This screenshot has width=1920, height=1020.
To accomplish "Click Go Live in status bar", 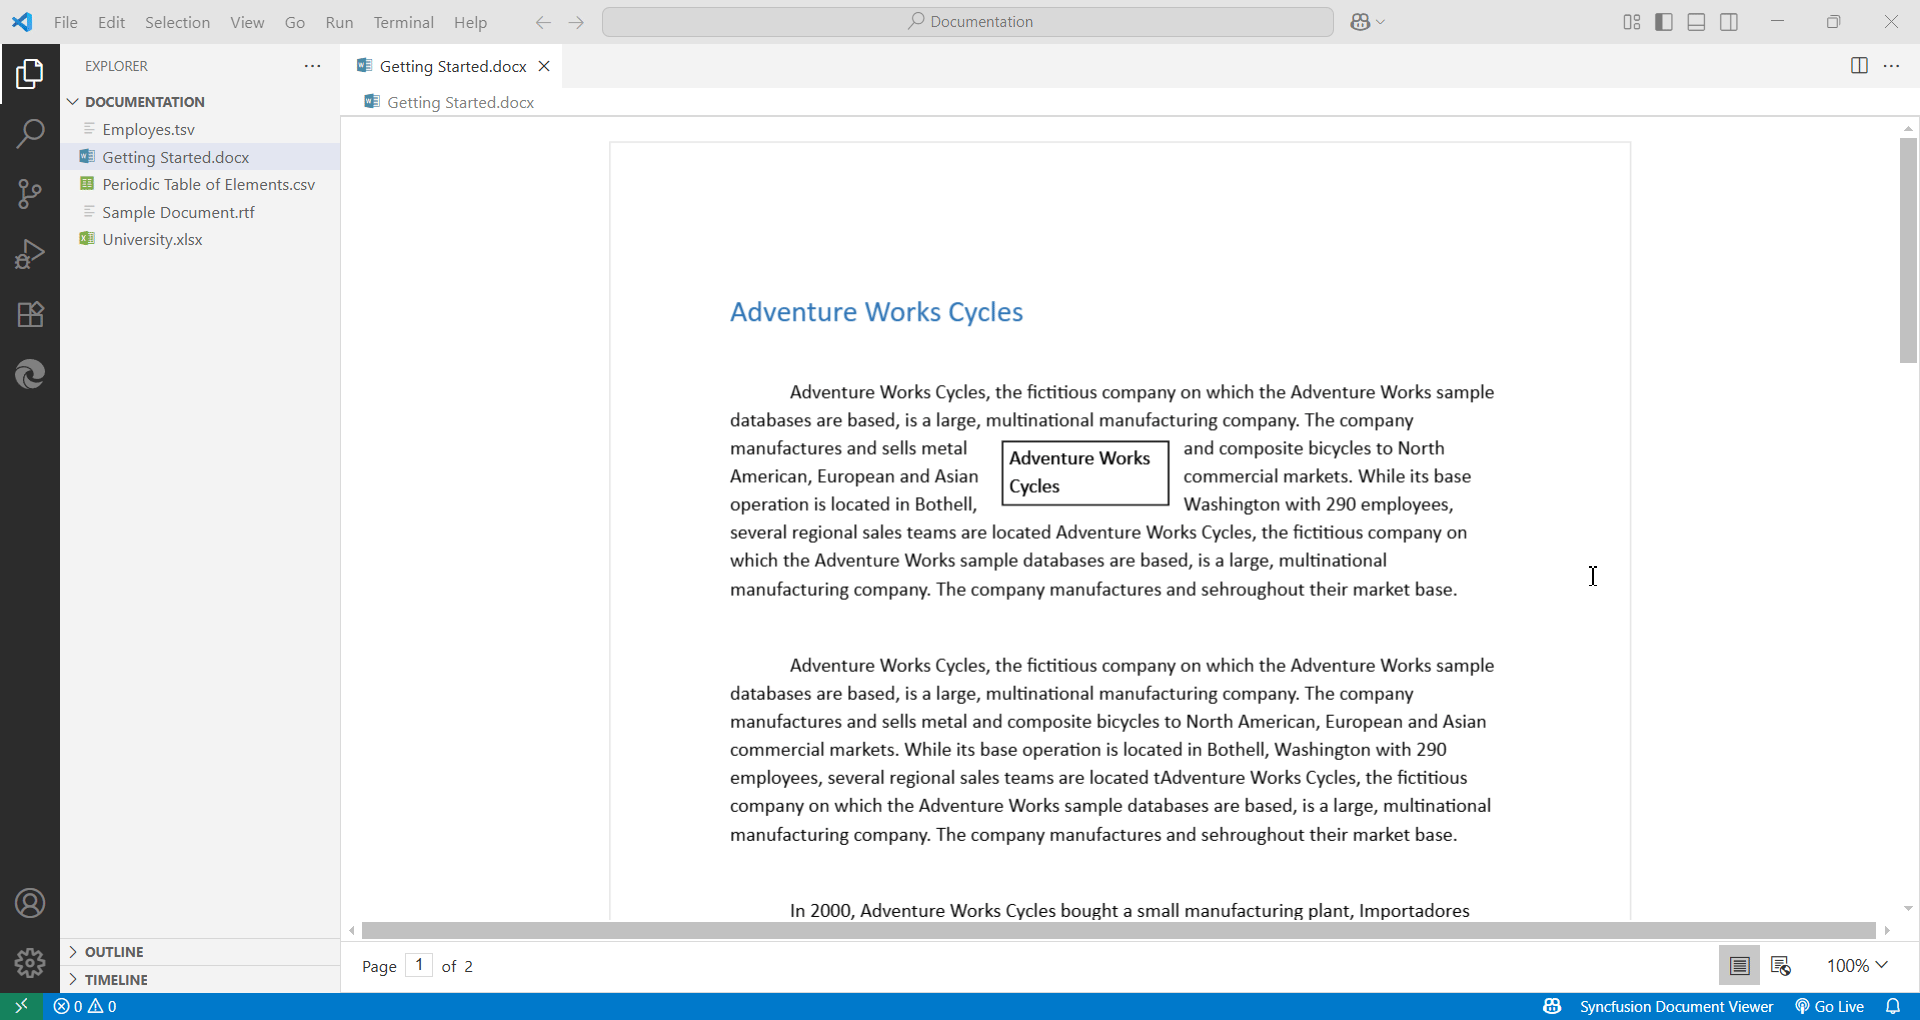I will tap(1829, 1006).
